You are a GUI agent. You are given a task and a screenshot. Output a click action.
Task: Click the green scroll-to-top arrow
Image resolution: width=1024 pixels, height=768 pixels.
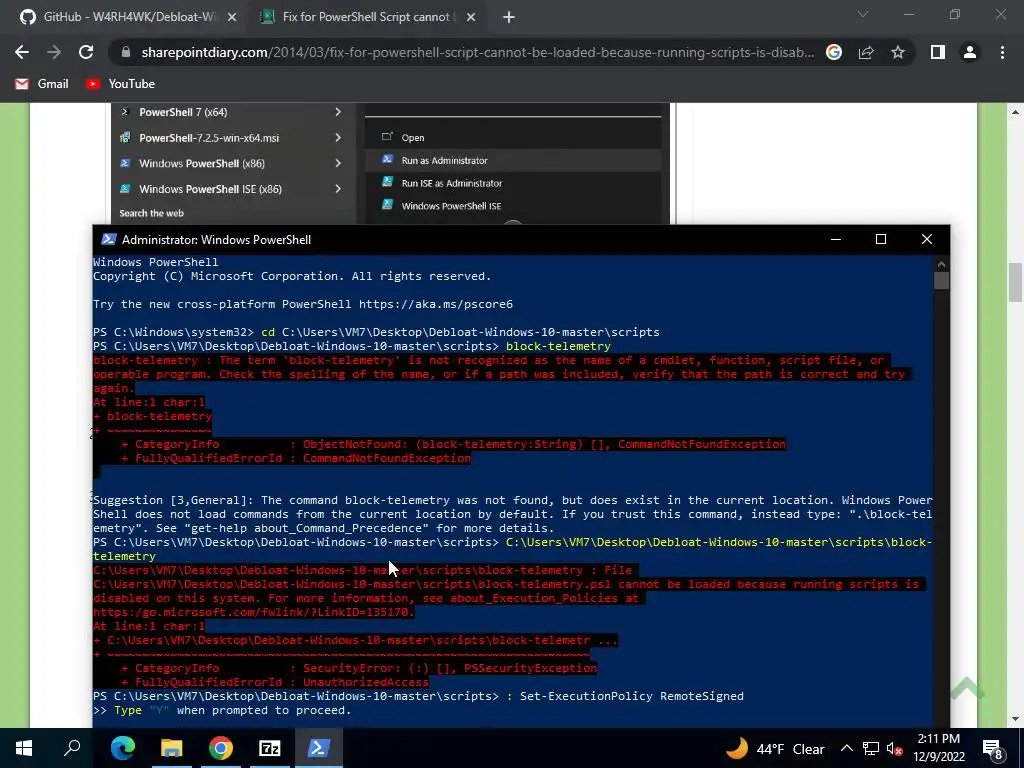pyautogui.click(x=966, y=687)
